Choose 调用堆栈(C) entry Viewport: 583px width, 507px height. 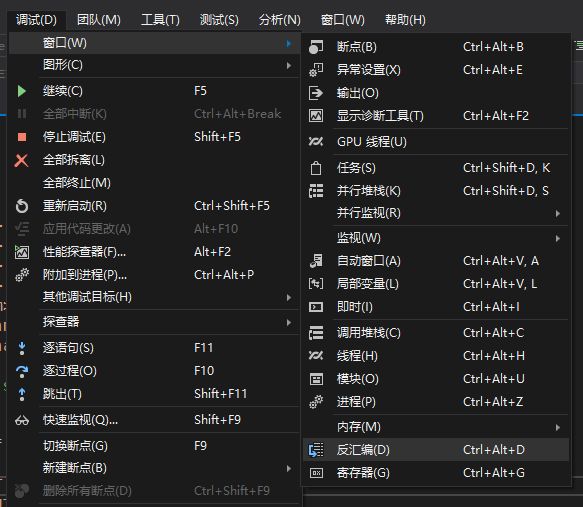tap(436, 333)
